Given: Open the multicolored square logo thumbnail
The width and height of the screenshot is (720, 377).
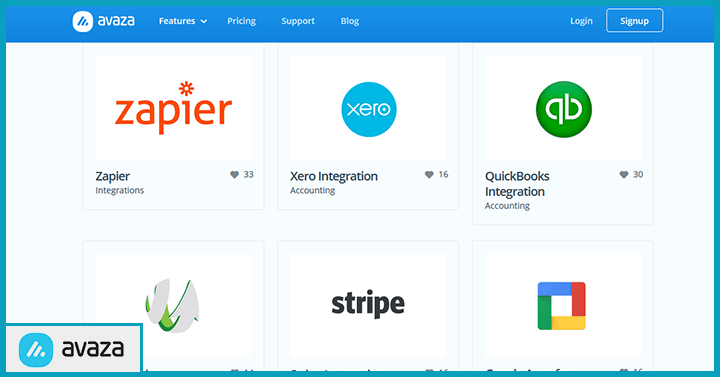Looking at the screenshot, I should [563, 305].
